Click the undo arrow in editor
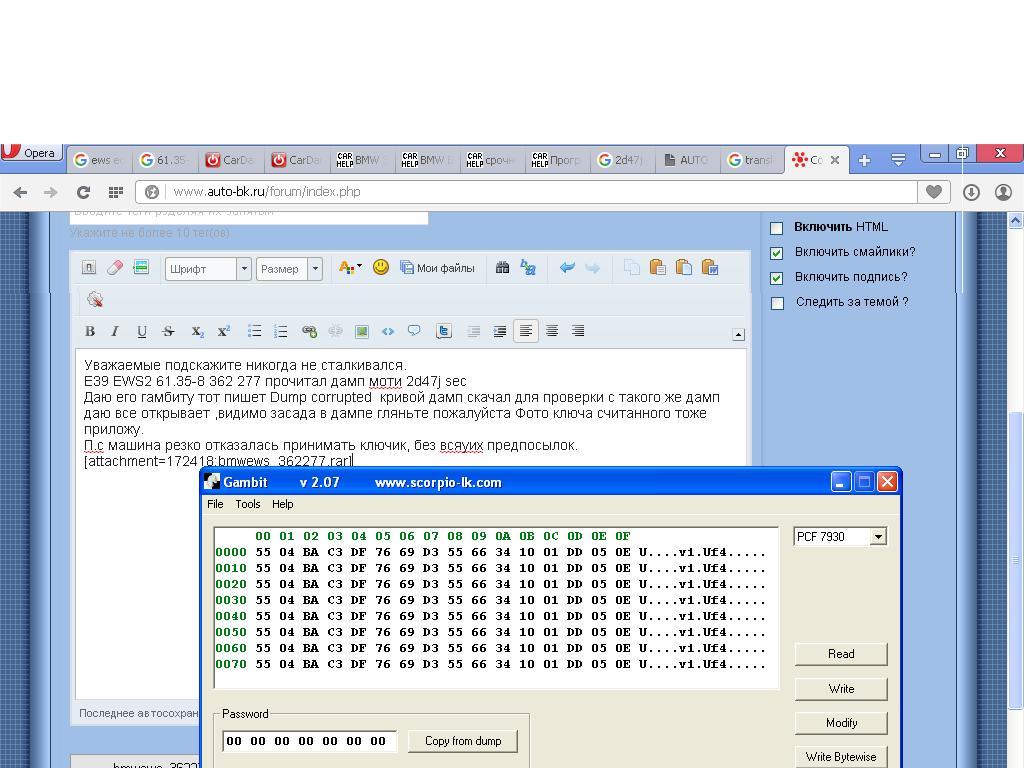Image resolution: width=1024 pixels, height=768 pixels. pos(567,267)
